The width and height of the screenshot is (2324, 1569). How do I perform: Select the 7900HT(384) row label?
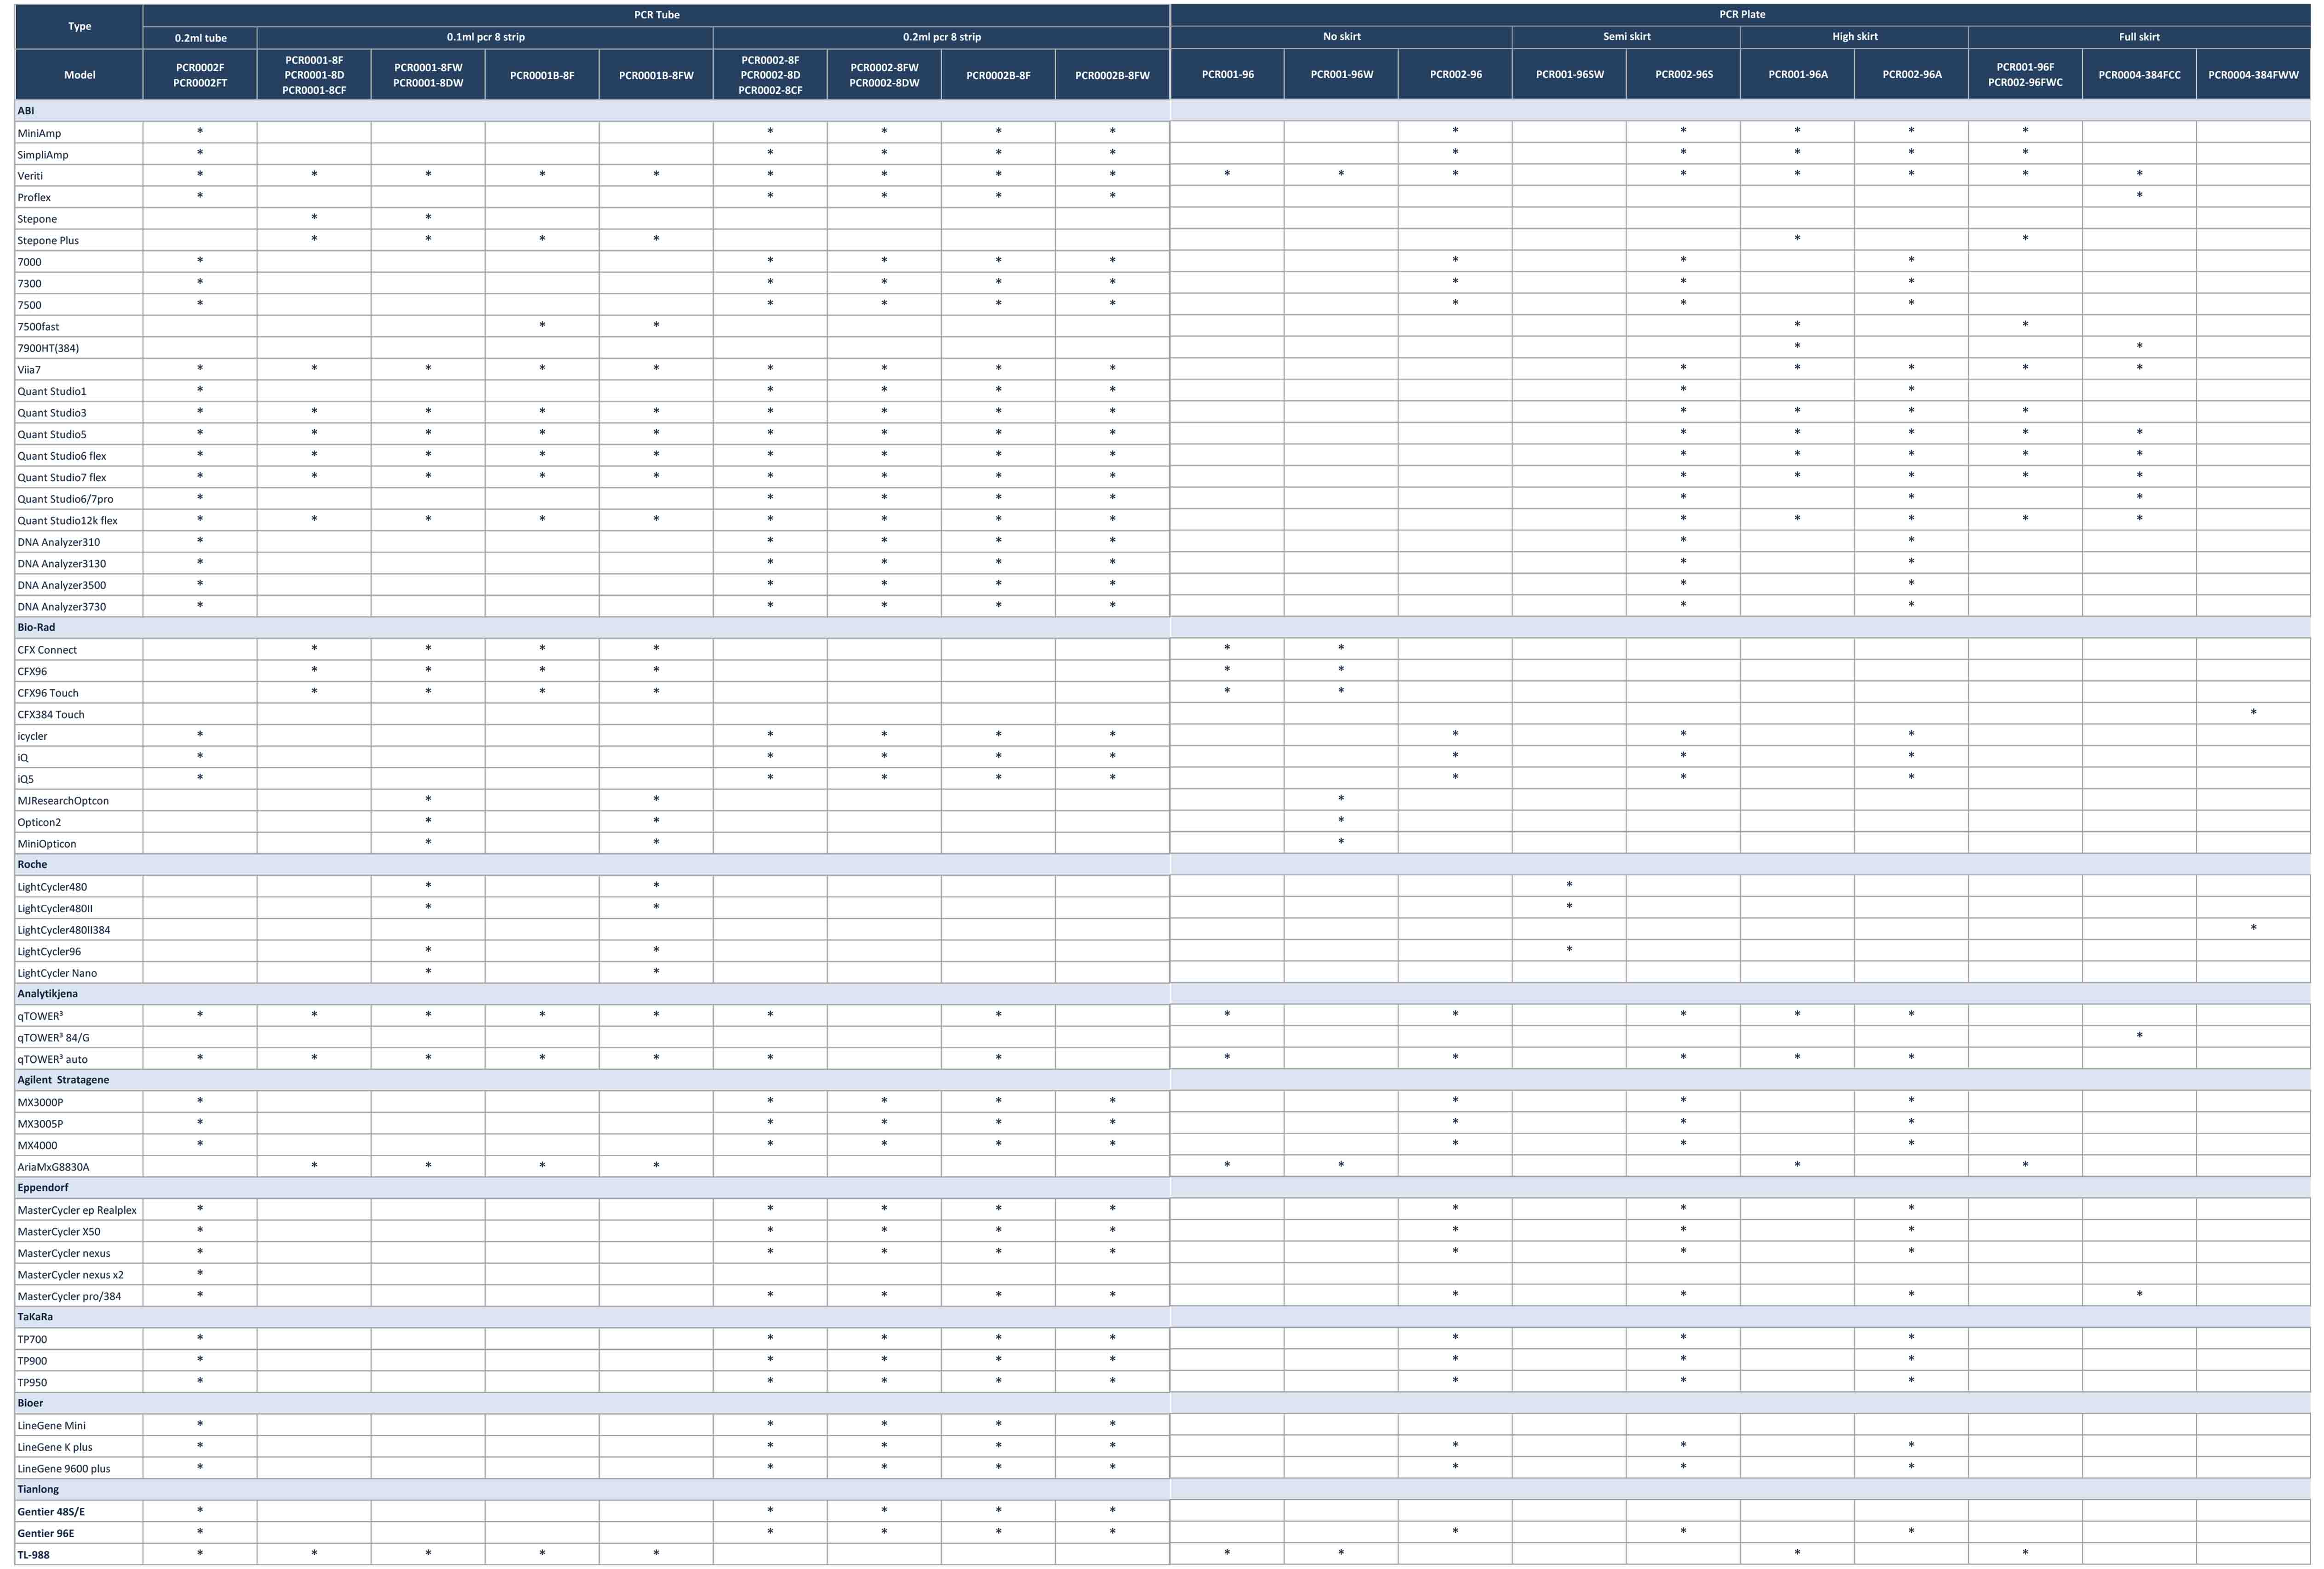pyautogui.click(x=48, y=348)
